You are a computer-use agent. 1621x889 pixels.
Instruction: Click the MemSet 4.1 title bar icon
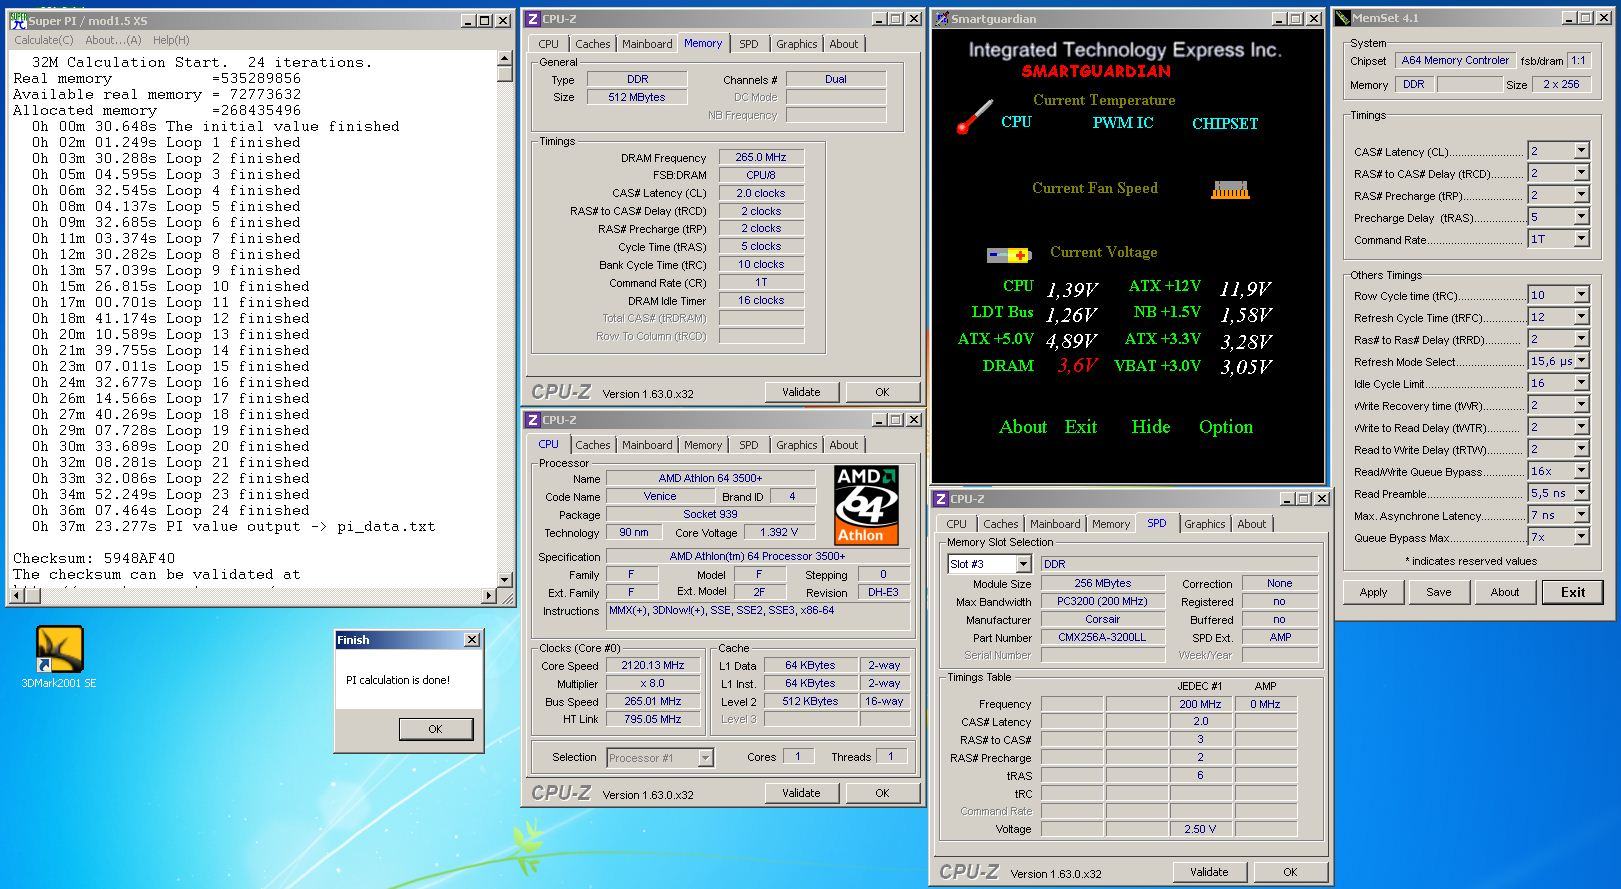[1343, 18]
